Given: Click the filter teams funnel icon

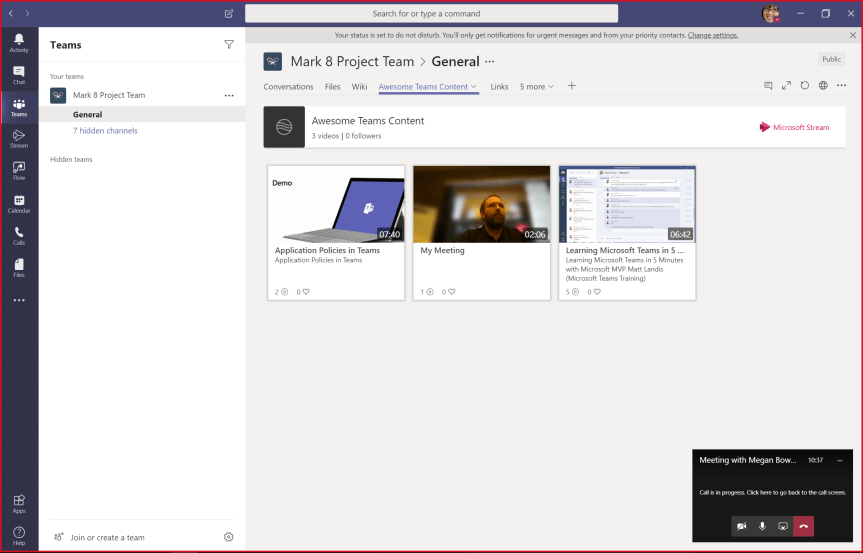Looking at the screenshot, I should (x=229, y=45).
